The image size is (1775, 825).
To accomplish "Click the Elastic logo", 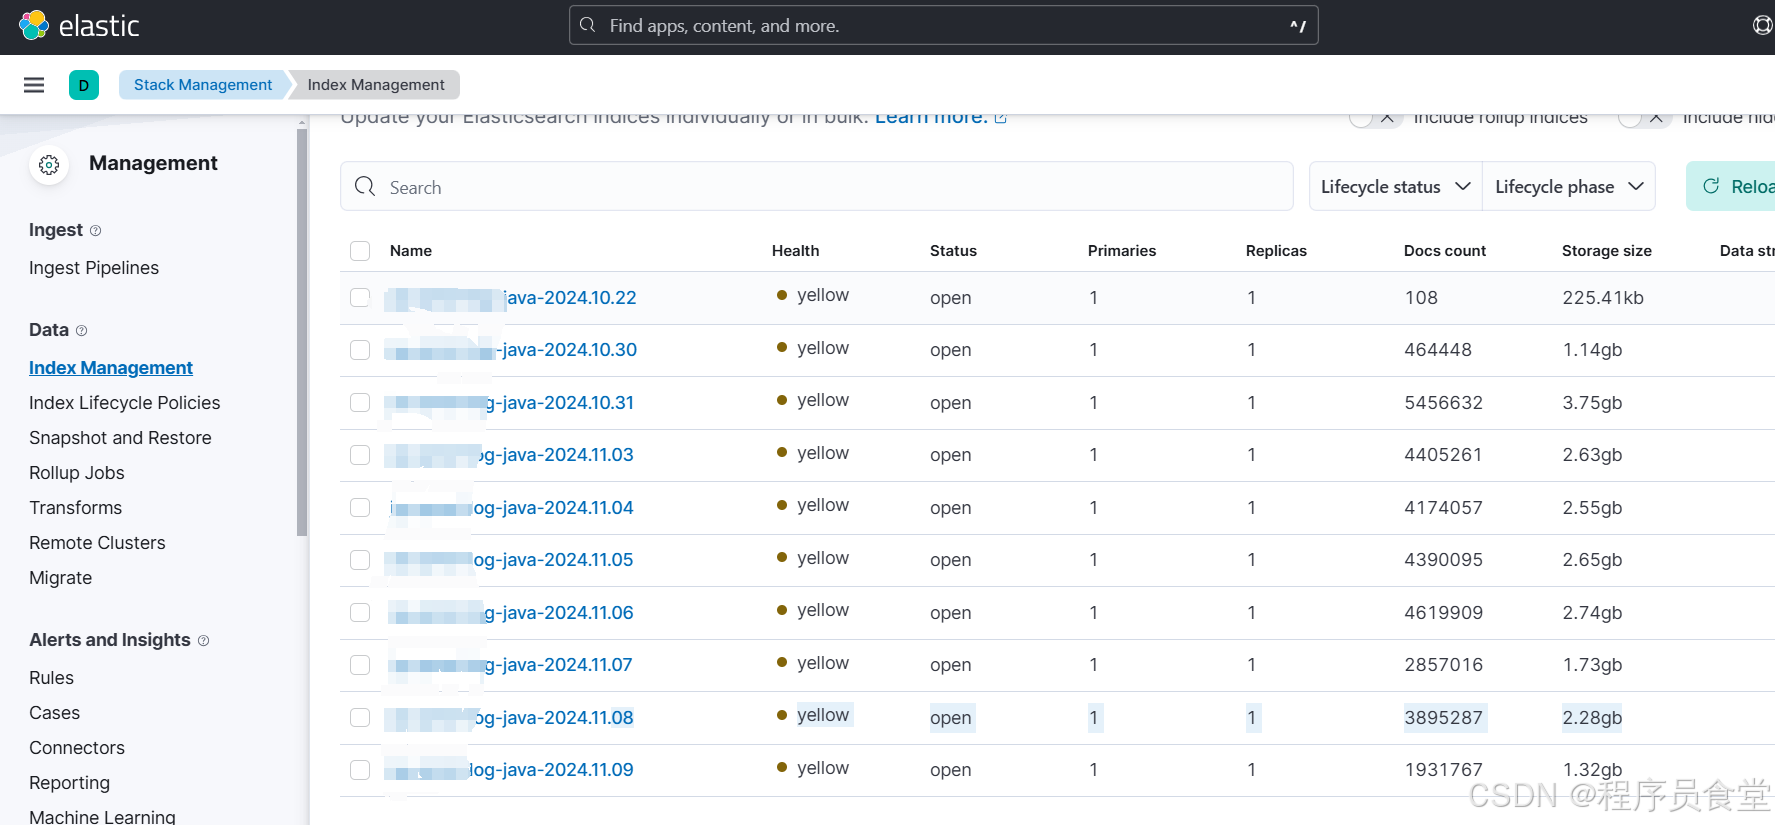I will pyautogui.click(x=79, y=25).
